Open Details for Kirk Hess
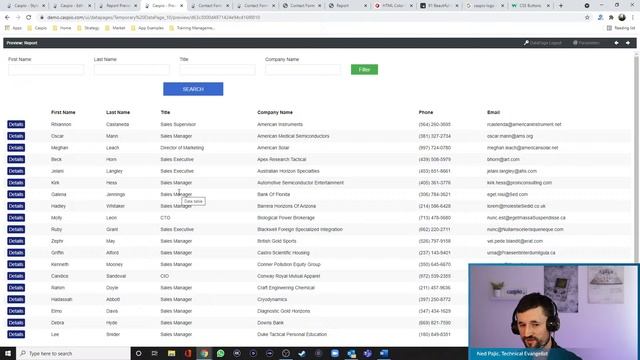 16,182
